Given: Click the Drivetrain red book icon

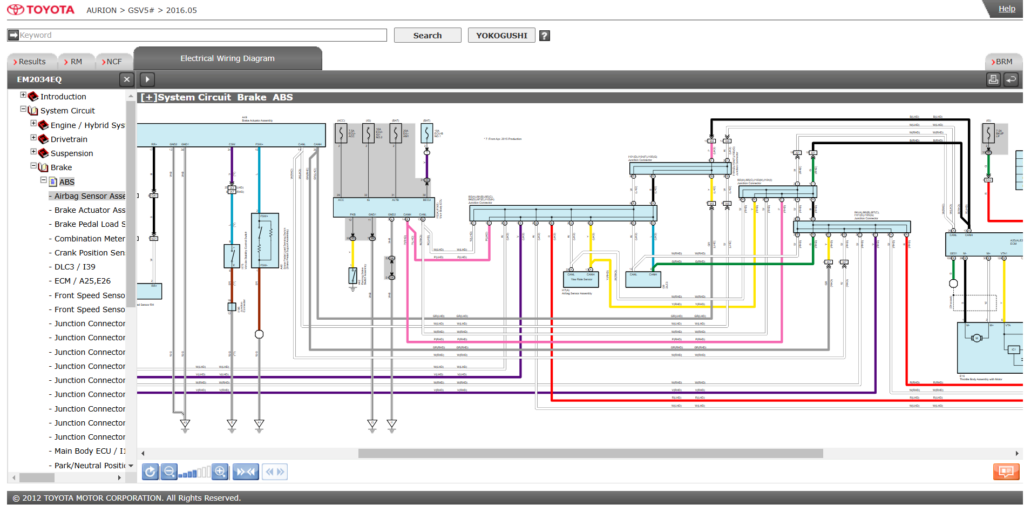Looking at the screenshot, I should [x=44, y=139].
